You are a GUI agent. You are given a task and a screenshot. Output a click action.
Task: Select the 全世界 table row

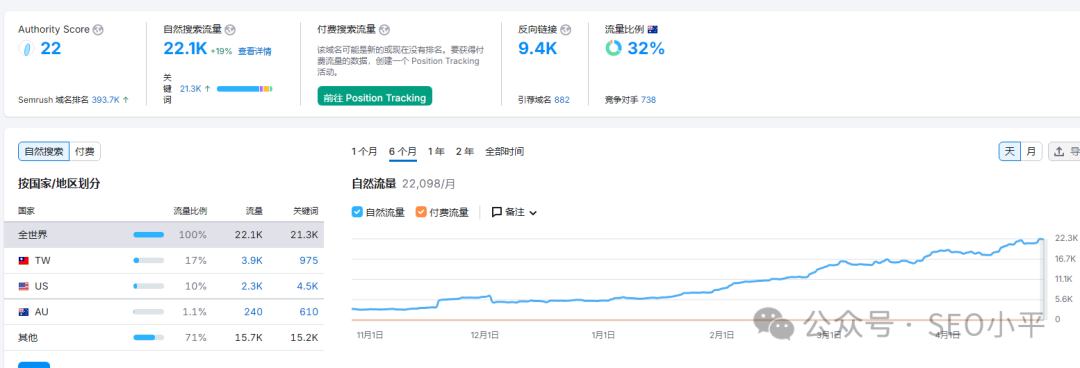click(164, 235)
